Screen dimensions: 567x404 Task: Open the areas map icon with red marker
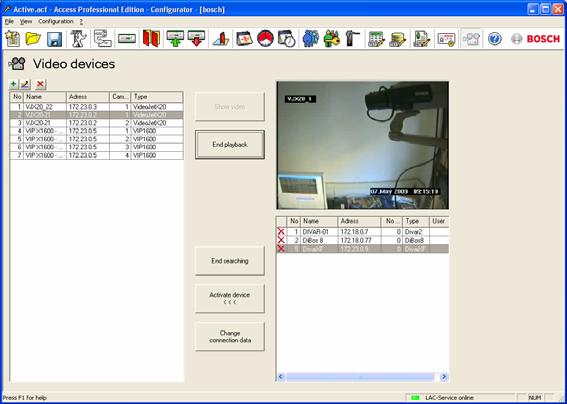221,38
